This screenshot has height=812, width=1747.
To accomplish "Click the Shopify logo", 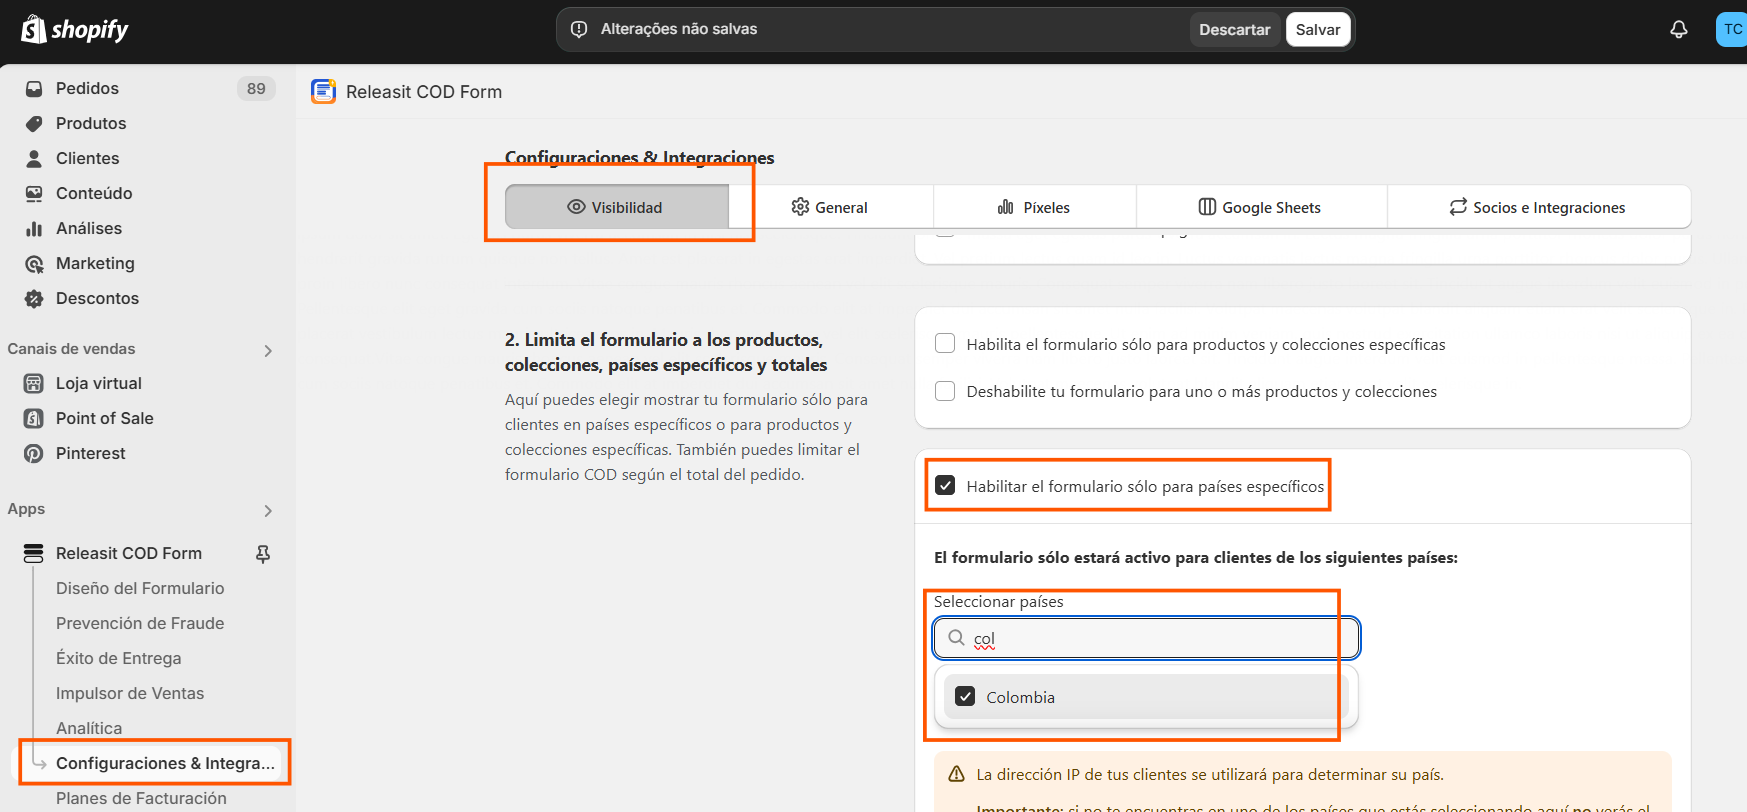I will 75,29.
